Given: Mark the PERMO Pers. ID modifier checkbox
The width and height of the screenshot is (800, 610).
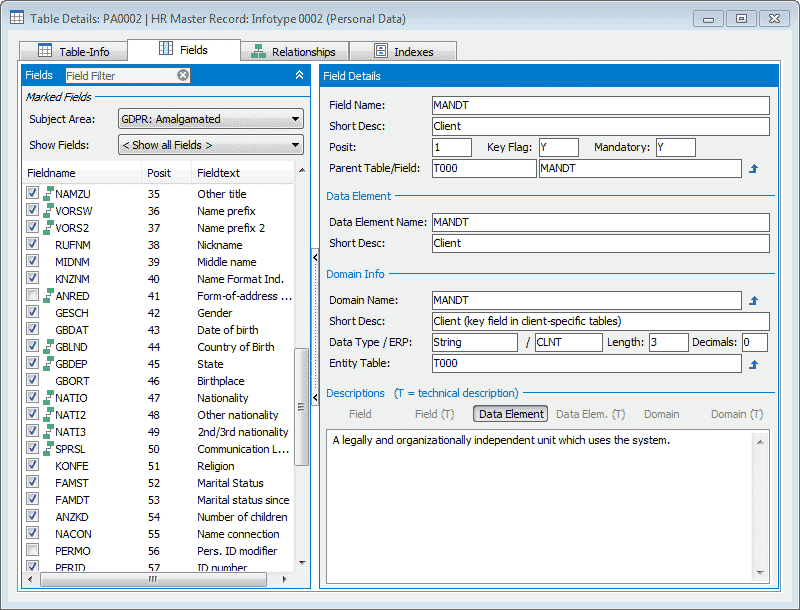Looking at the screenshot, I should [x=32, y=550].
